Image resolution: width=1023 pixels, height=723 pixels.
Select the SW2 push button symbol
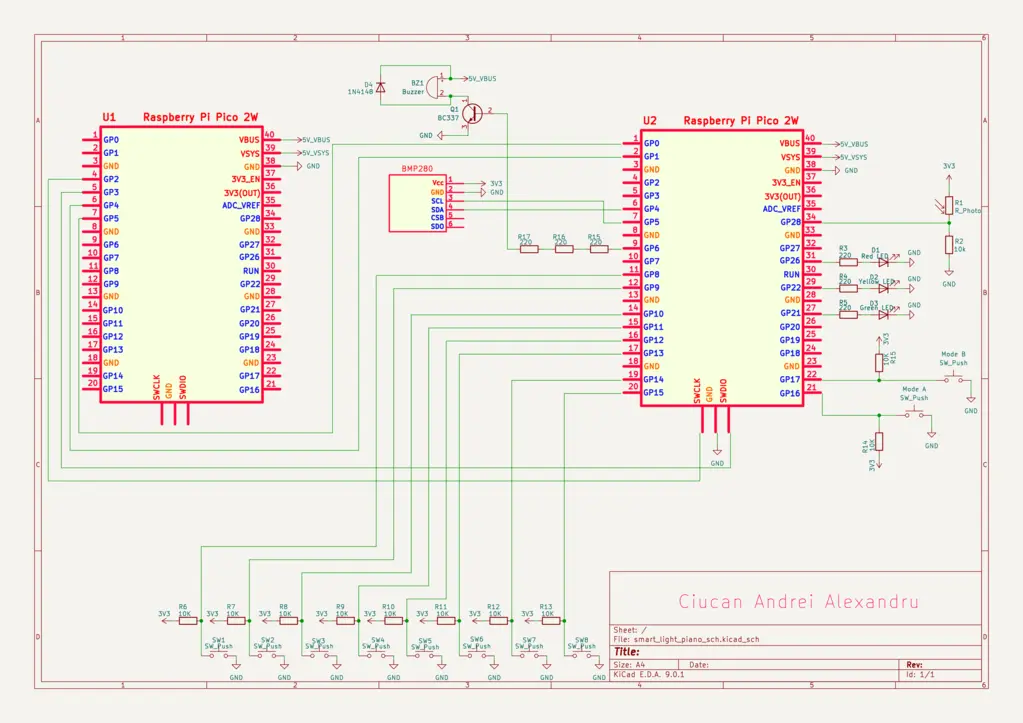[267, 655]
